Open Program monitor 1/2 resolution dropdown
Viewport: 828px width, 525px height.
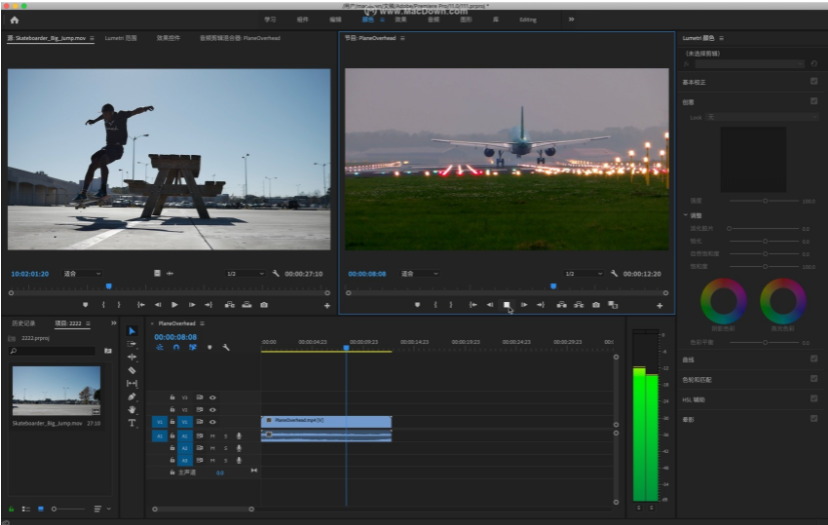coord(582,273)
